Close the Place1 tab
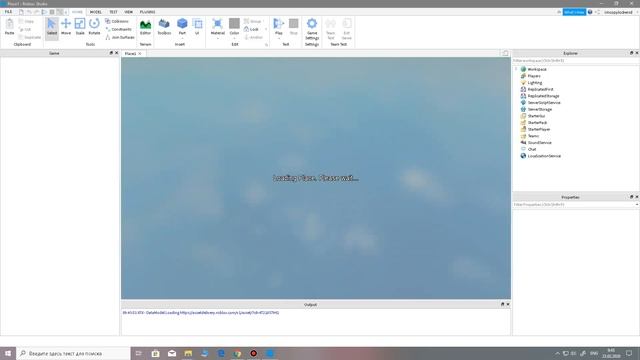 140,53
